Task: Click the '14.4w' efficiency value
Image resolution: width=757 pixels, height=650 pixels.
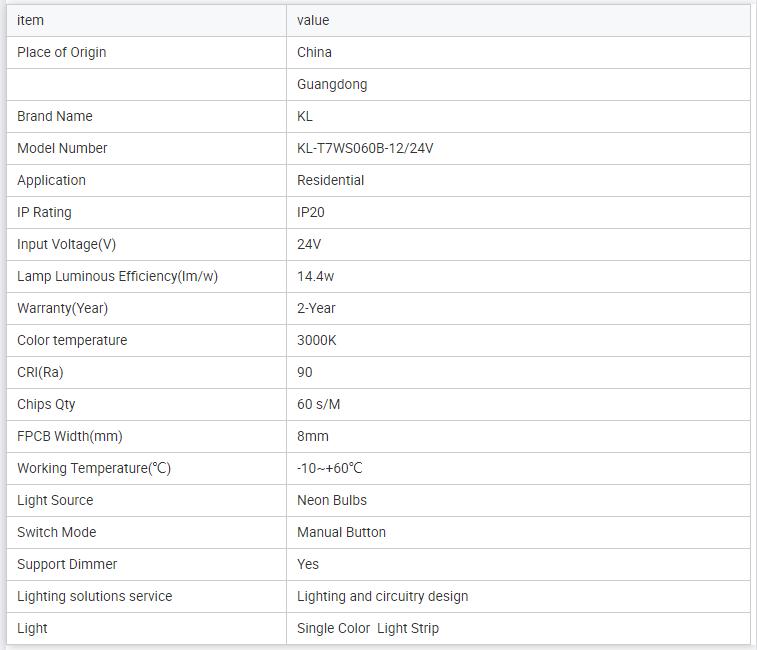Action: [x=316, y=276]
